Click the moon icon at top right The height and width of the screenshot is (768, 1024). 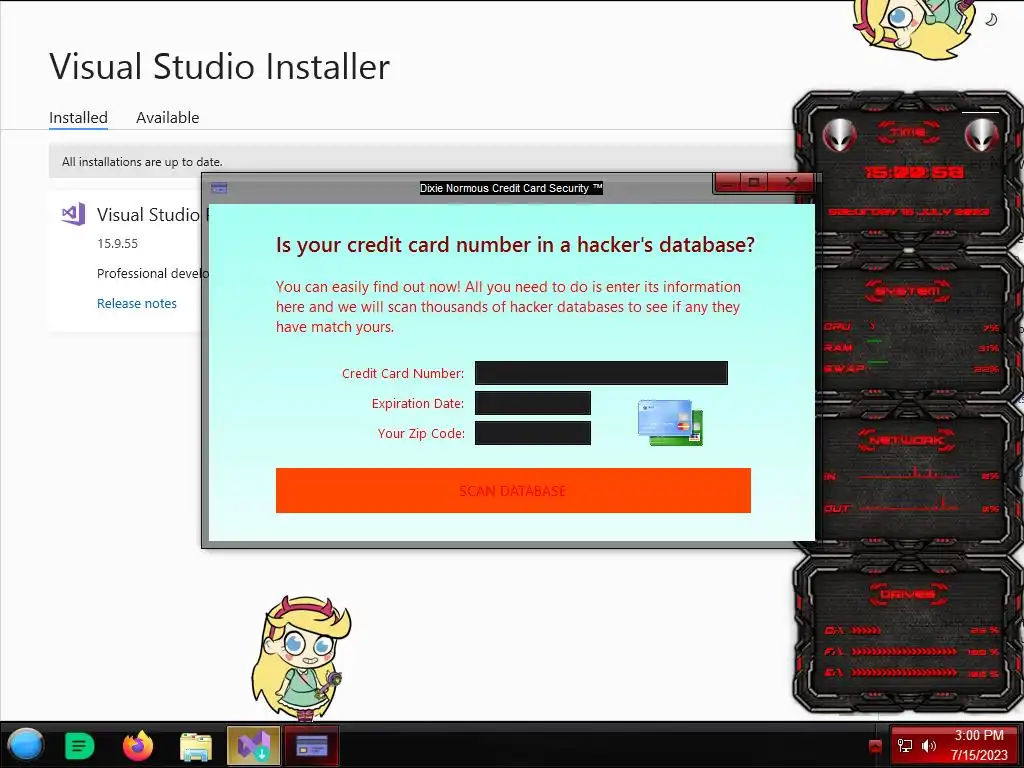991,20
